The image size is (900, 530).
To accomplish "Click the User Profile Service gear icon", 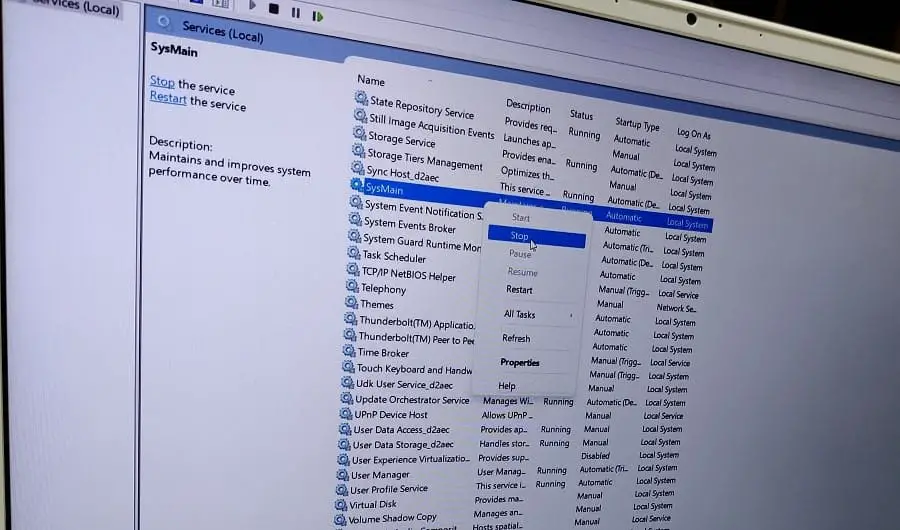I will coord(342,490).
